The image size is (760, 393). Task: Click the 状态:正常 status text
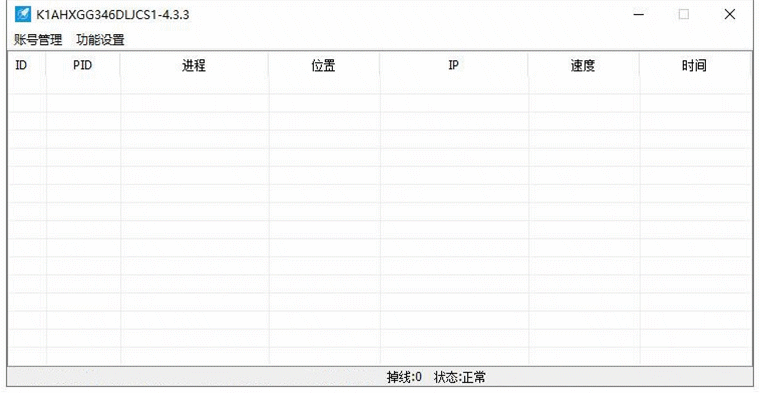pyautogui.click(x=460, y=377)
